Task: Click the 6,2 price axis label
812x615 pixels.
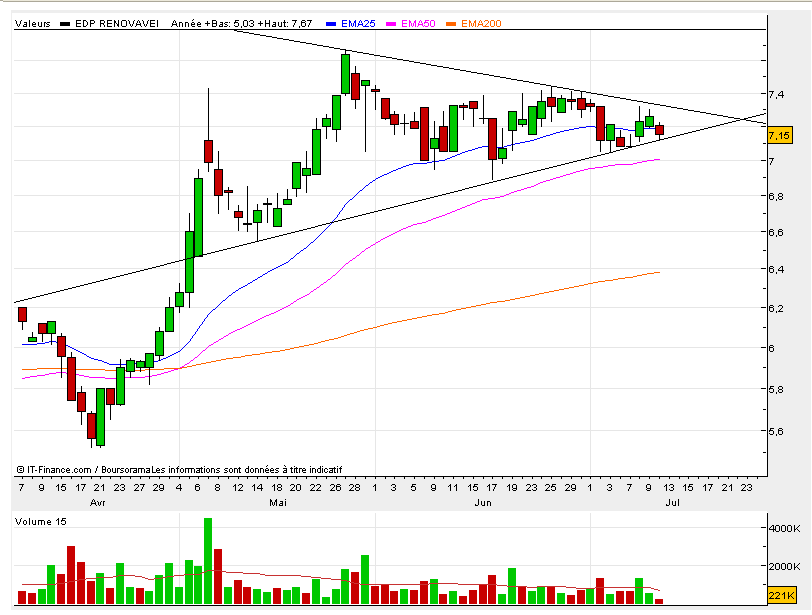Action: 776,309
